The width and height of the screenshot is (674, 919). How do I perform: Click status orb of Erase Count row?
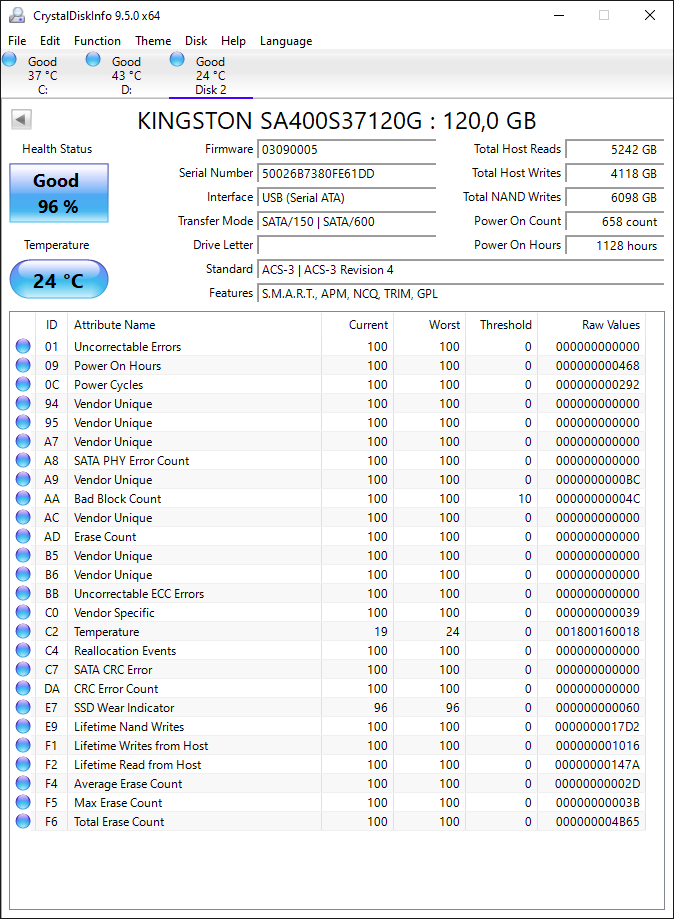pyautogui.click(x=23, y=536)
